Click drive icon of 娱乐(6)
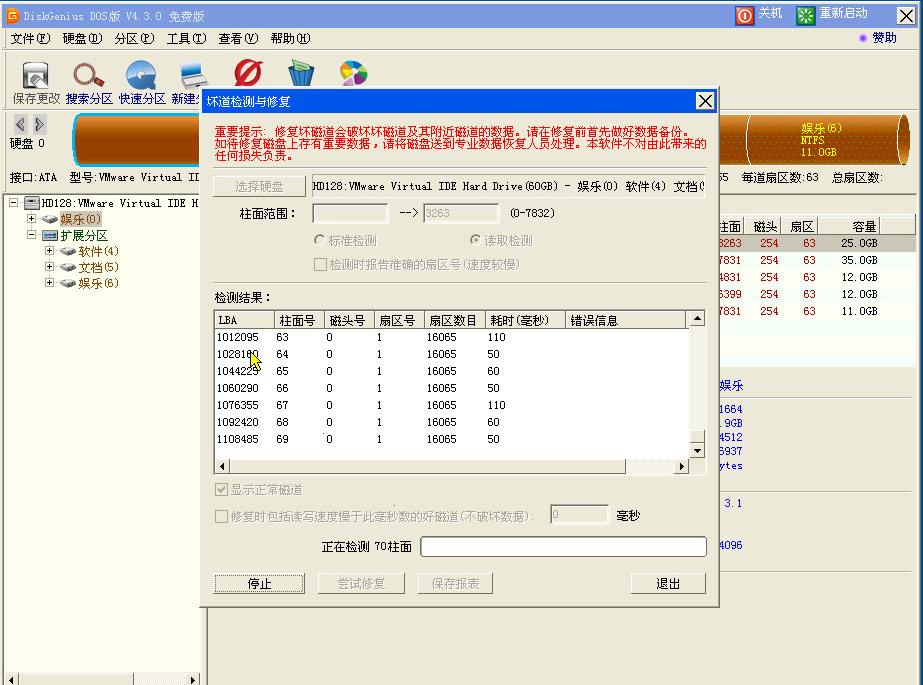923x685 pixels. pos(68,283)
